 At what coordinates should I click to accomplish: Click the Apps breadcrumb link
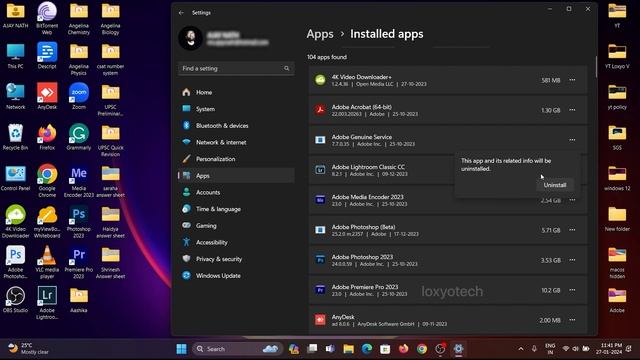(x=320, y=34)
